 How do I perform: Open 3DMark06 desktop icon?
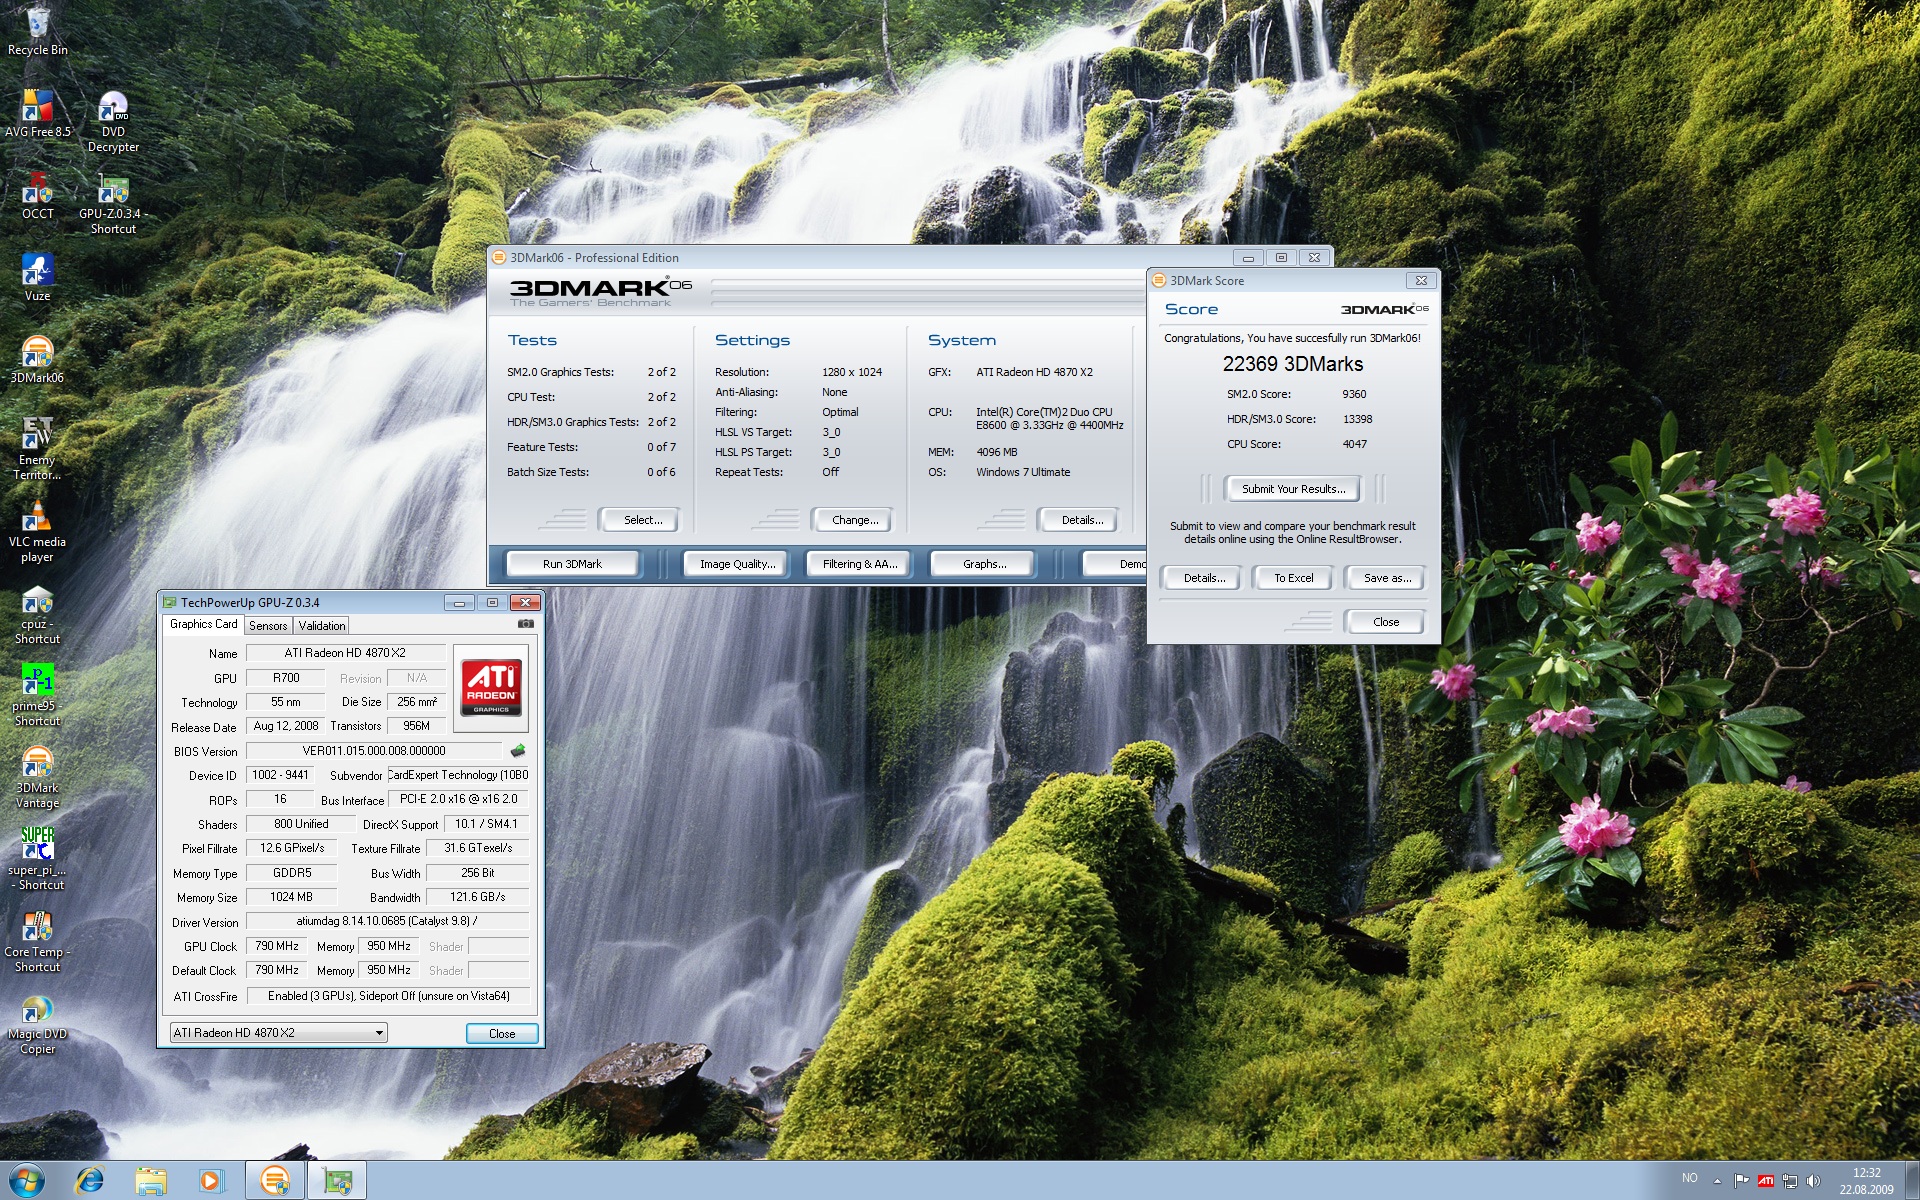pos(38,359)
